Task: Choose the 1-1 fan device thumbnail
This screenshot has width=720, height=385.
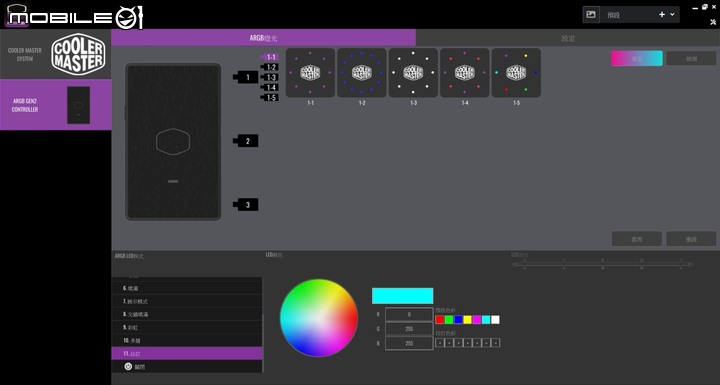Action: pos(310,73)
